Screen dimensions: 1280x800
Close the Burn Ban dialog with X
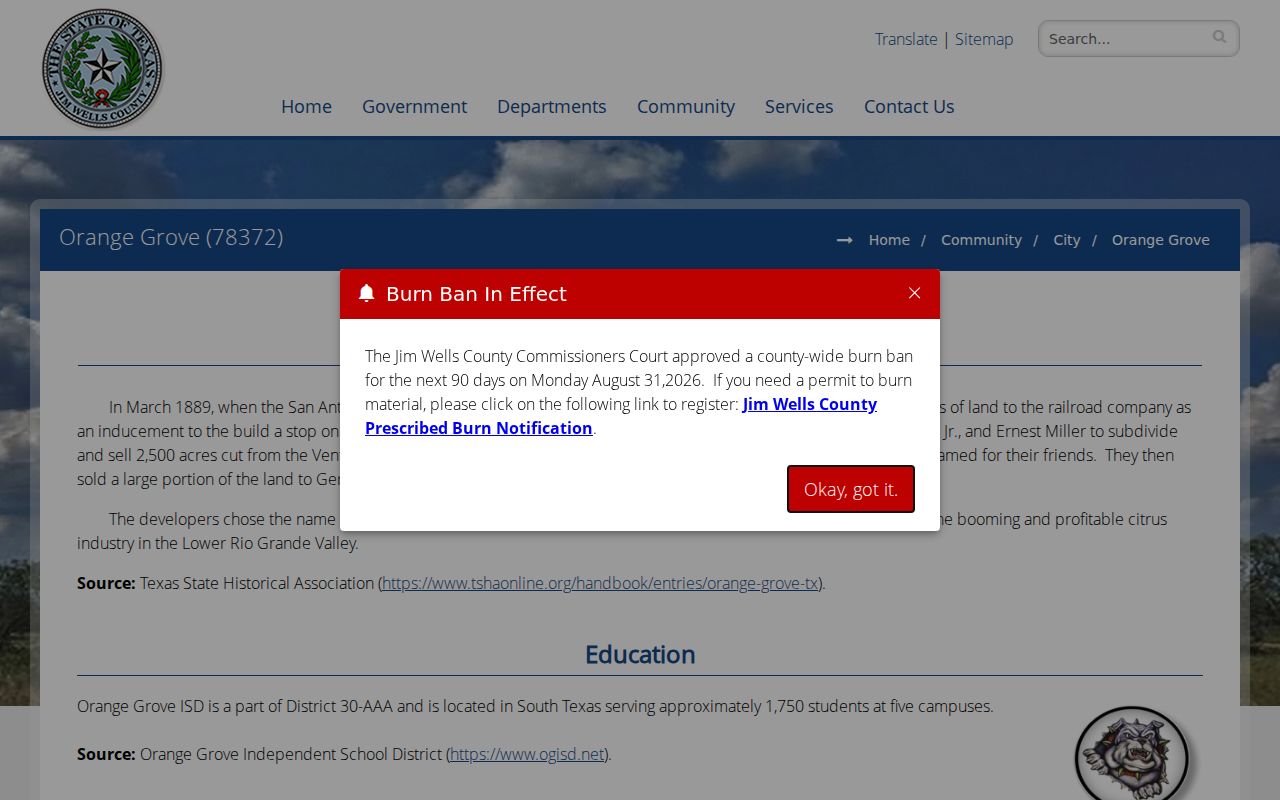pyautogui.click(x=914, y=293)
